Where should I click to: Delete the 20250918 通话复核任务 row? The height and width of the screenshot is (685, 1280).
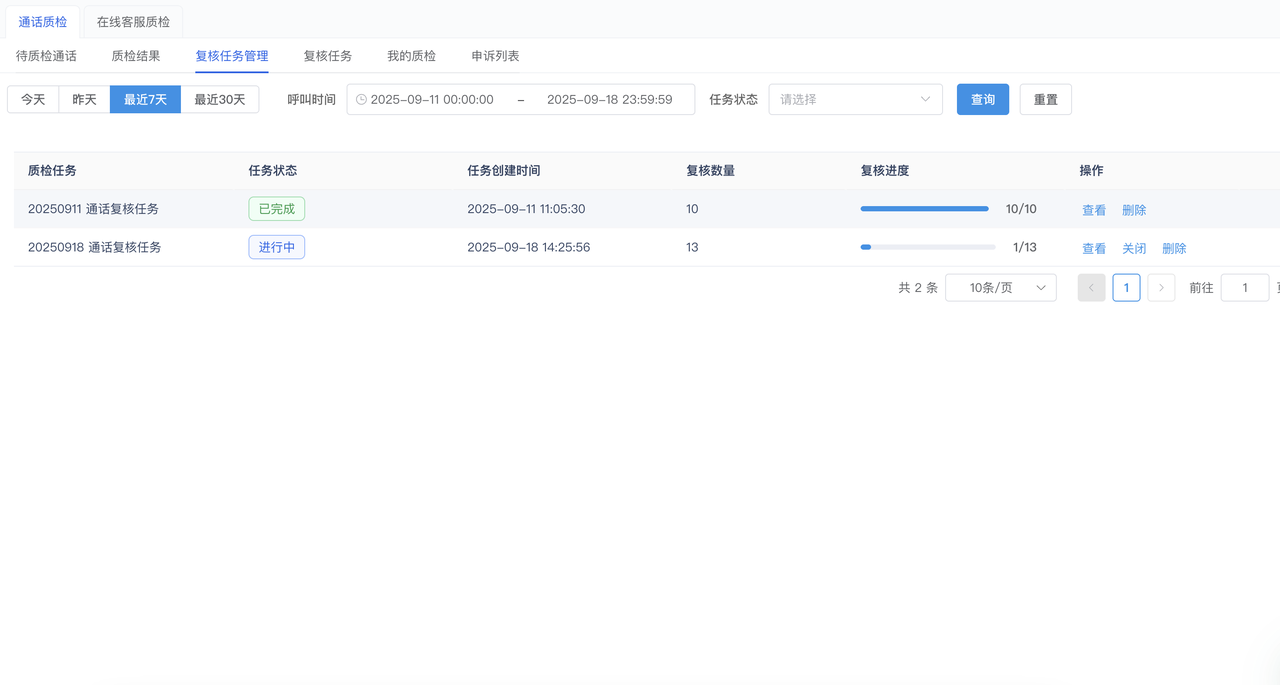point(1174,248)
